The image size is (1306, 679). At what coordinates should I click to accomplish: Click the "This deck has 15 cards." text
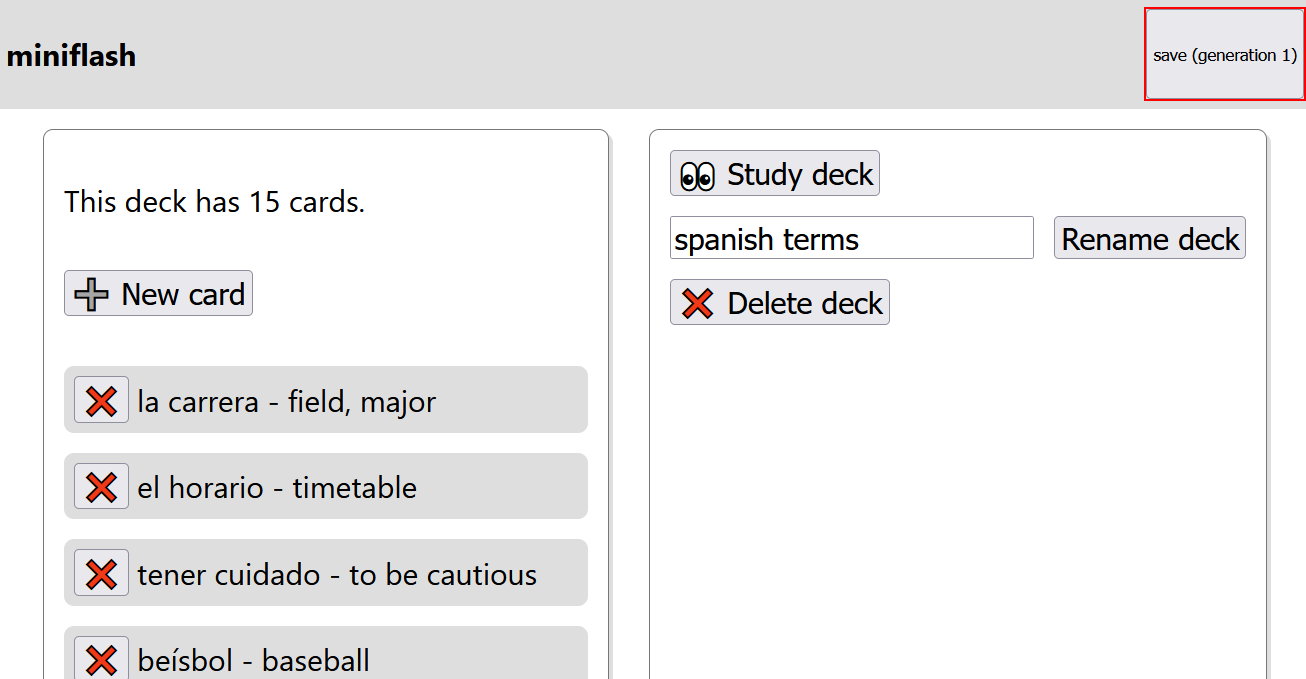pos(214,202)
